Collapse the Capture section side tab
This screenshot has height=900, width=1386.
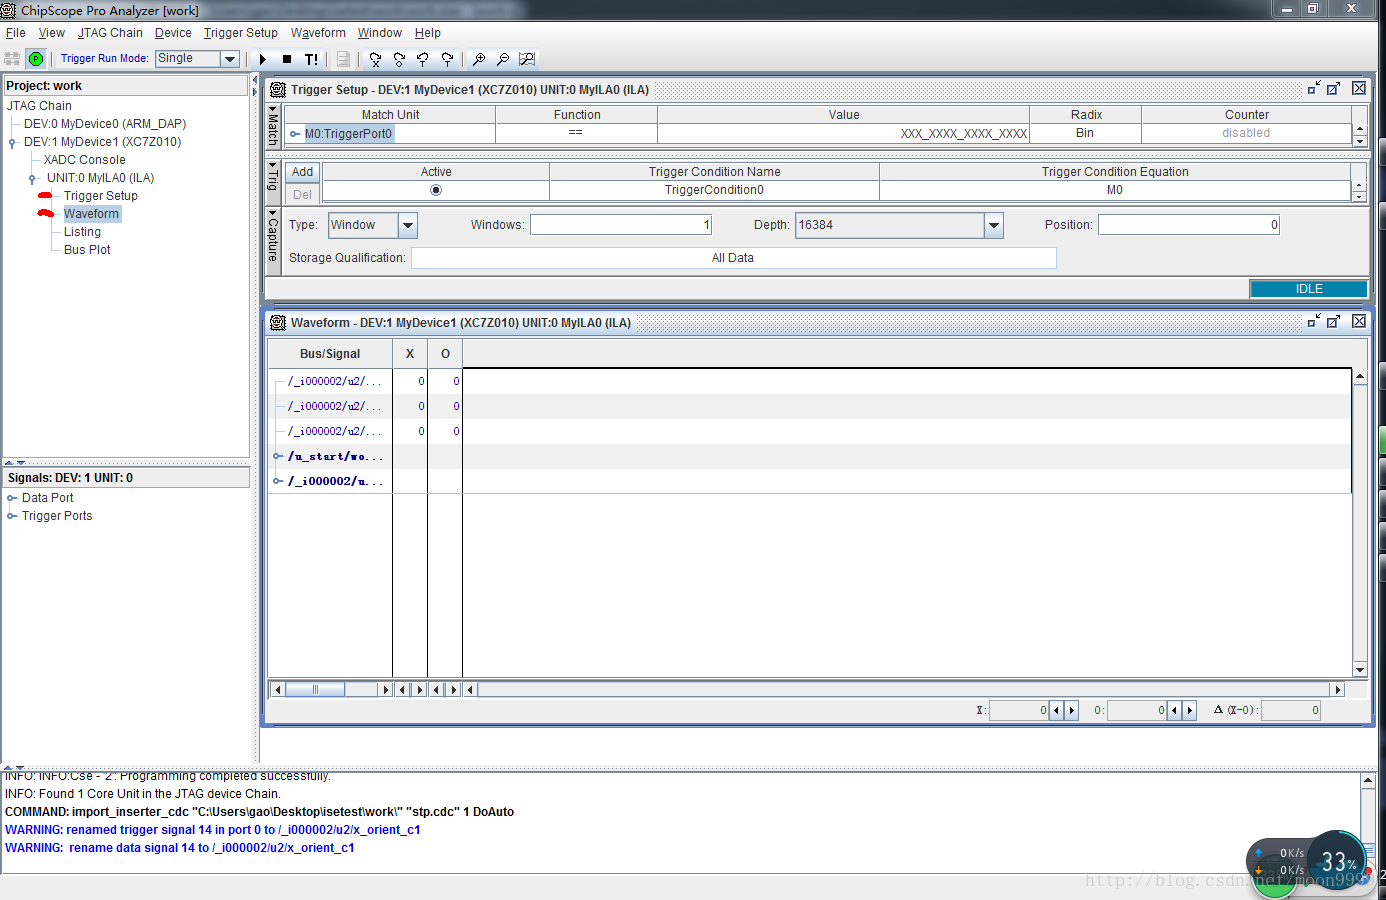pyautogui.click(x=273, y=235)
